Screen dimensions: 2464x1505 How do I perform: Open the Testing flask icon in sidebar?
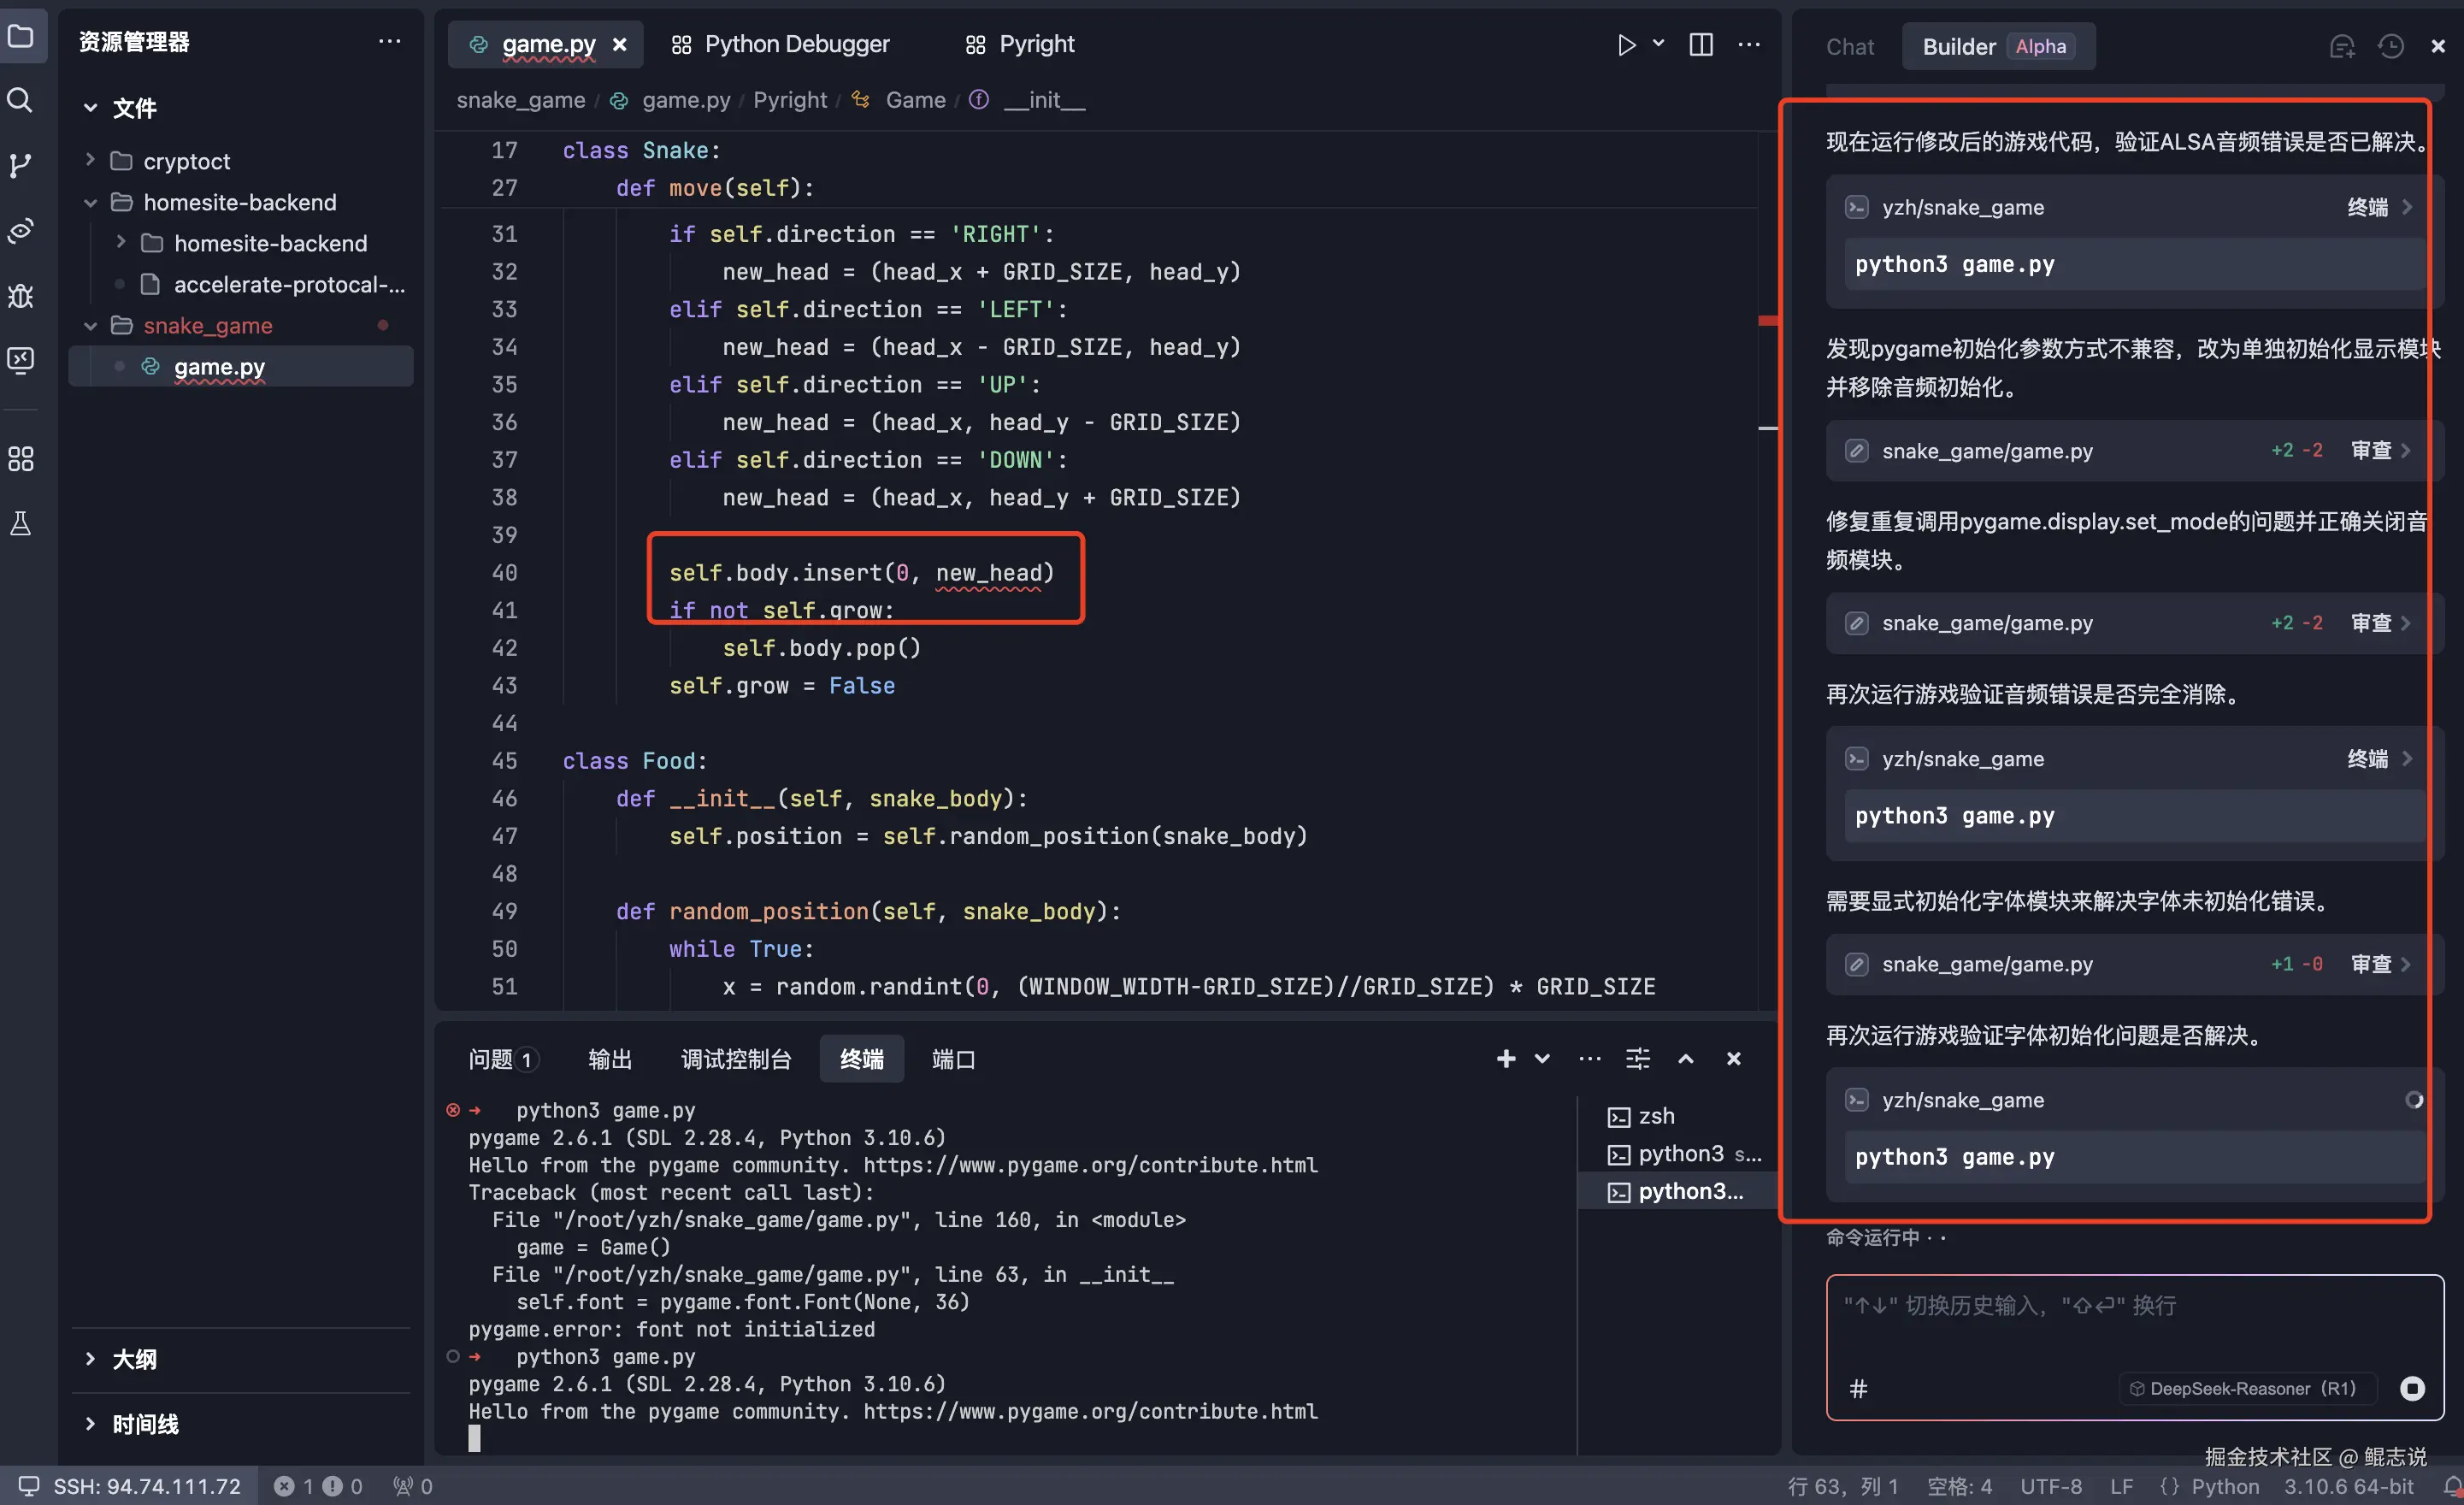20,524
